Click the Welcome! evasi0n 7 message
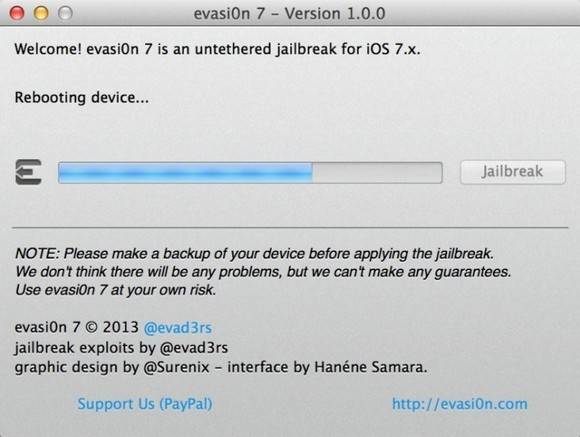 point(218,49)
